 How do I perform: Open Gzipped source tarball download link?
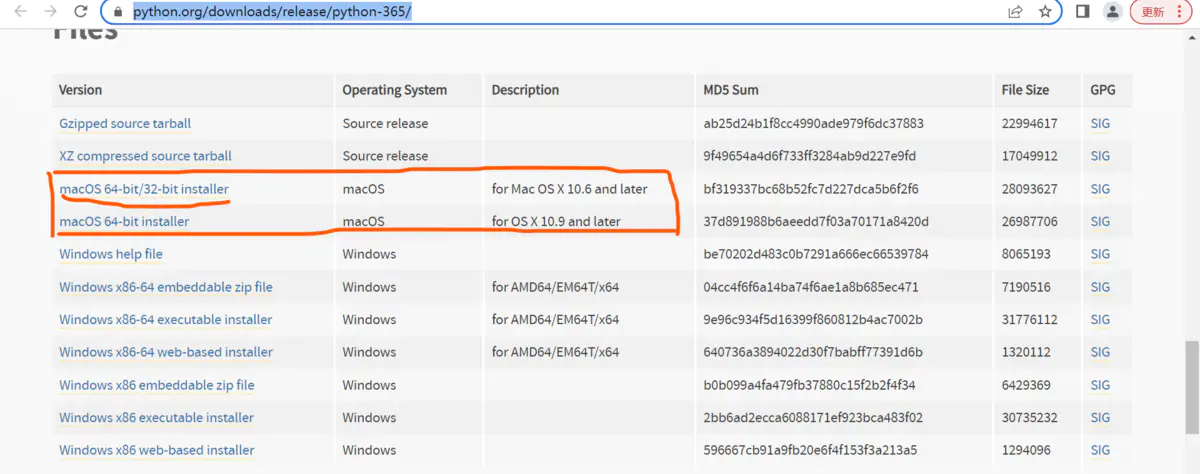[125, 124]
